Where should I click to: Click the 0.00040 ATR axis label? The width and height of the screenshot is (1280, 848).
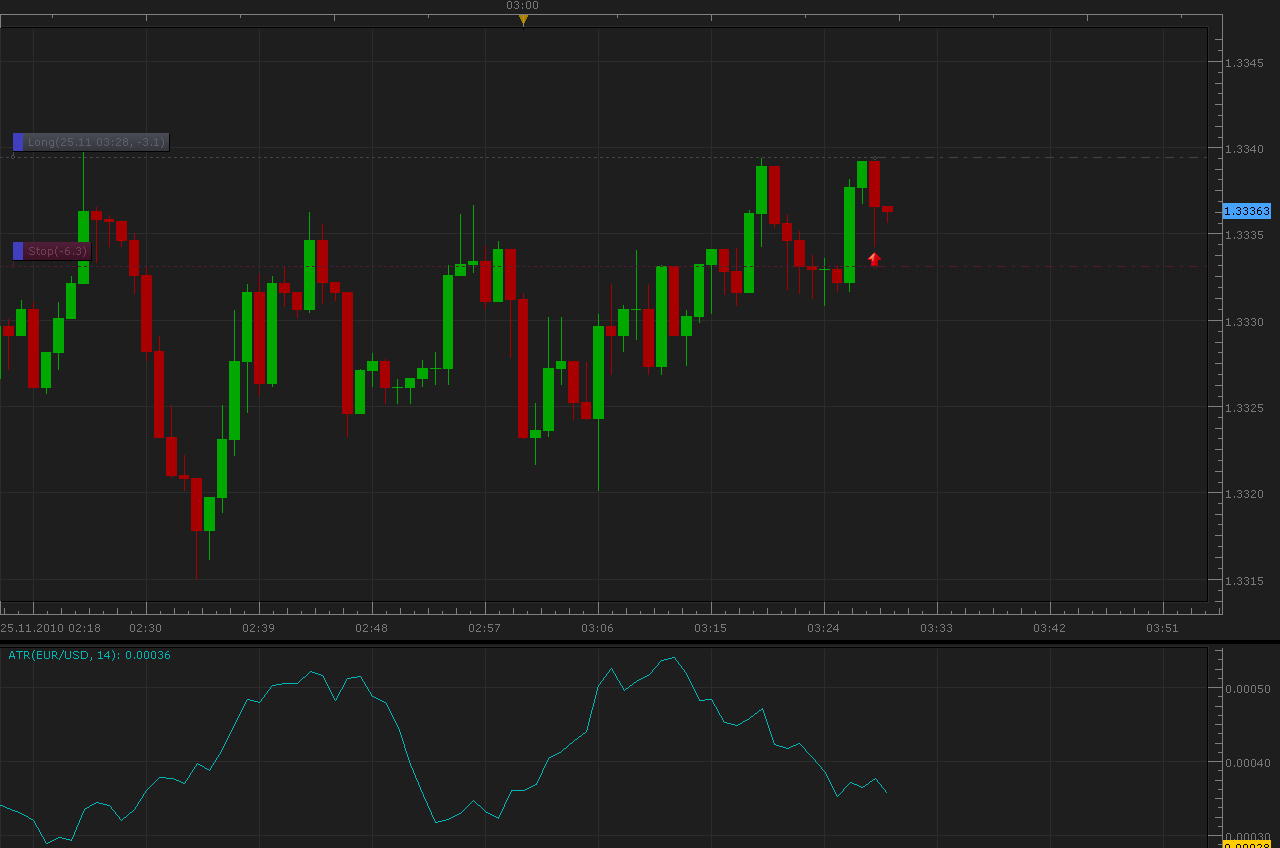[1247, 763]
